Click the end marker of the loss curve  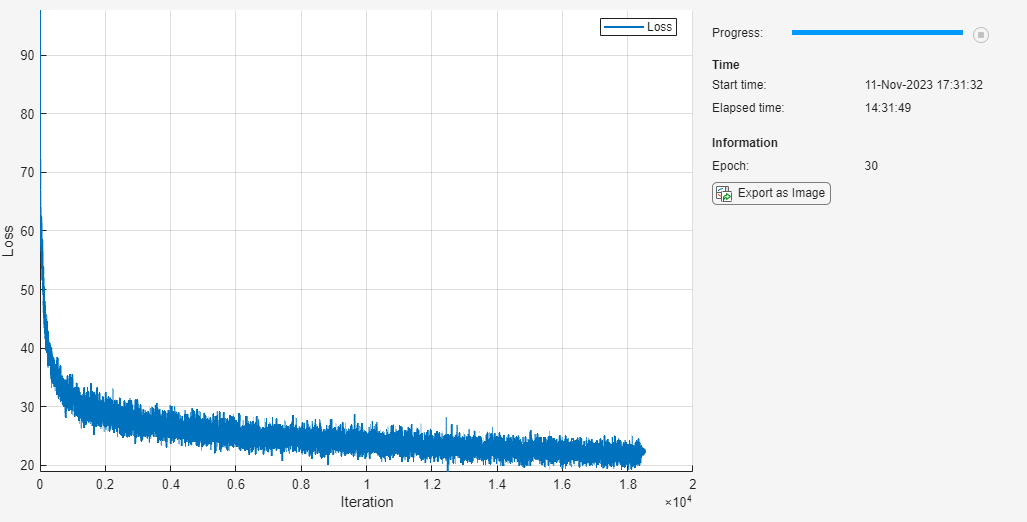[643, 451]
